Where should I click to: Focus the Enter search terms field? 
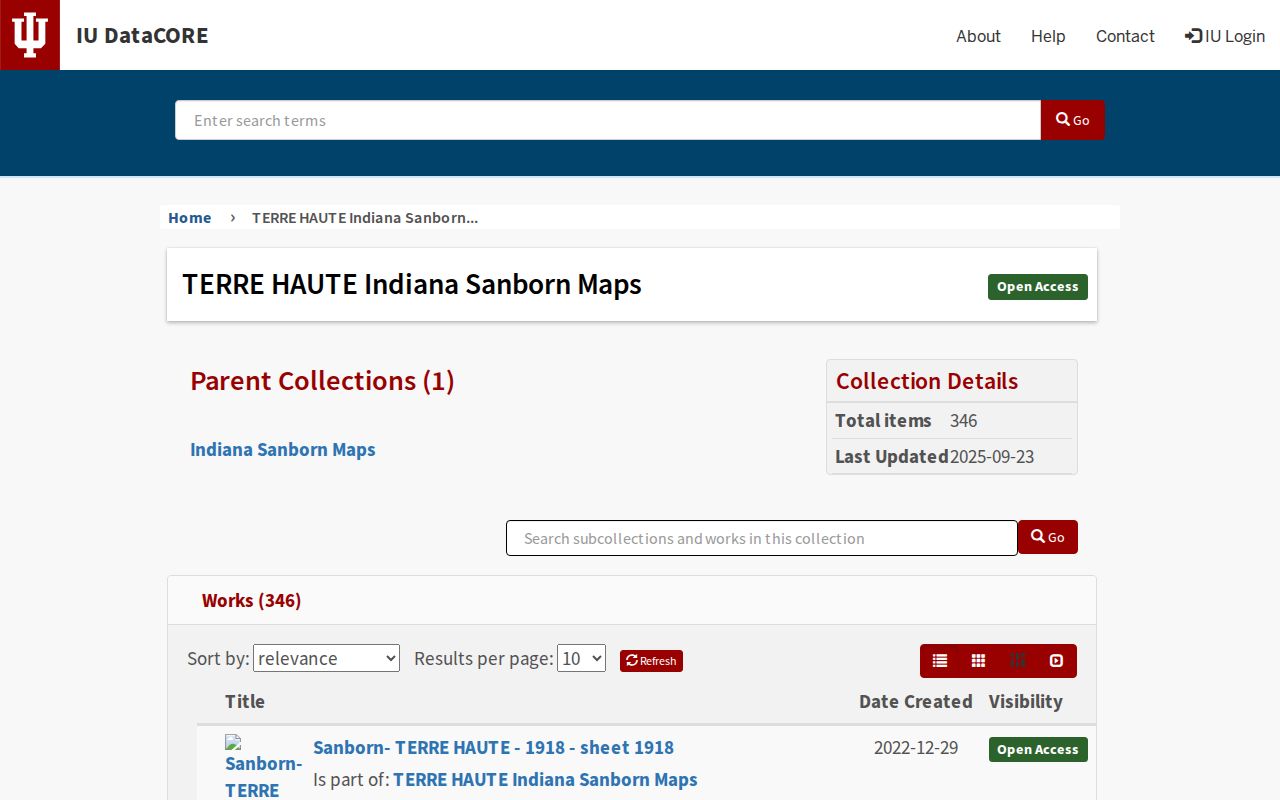click(608, 120)
